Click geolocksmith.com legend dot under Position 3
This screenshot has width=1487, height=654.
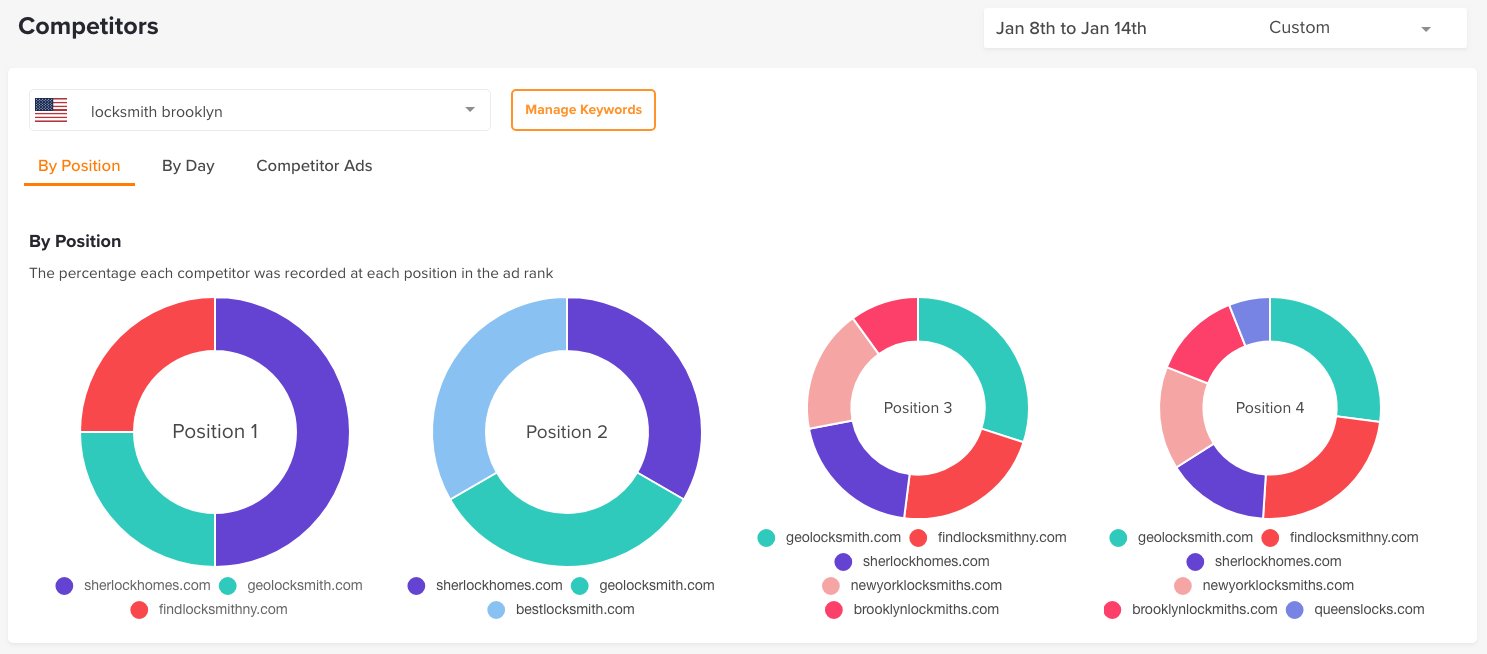tap(766, 537)
